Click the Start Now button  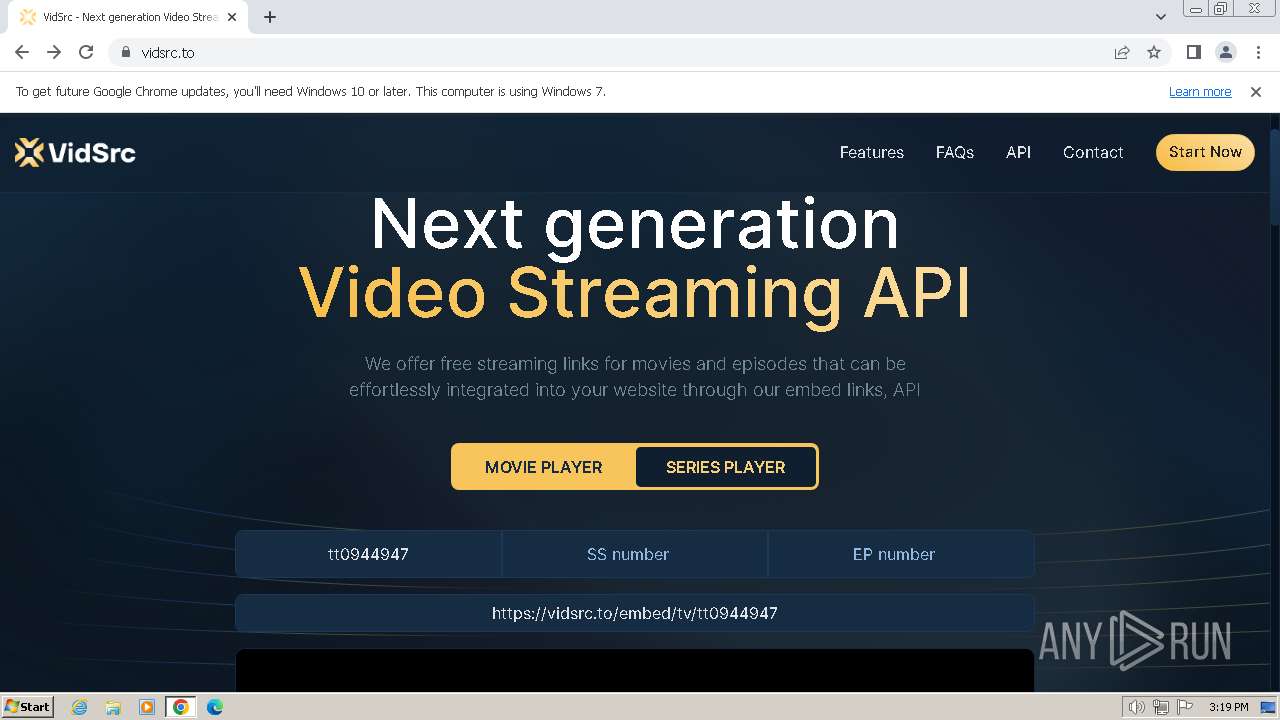pyautogui.click(x=1205, y=152)
